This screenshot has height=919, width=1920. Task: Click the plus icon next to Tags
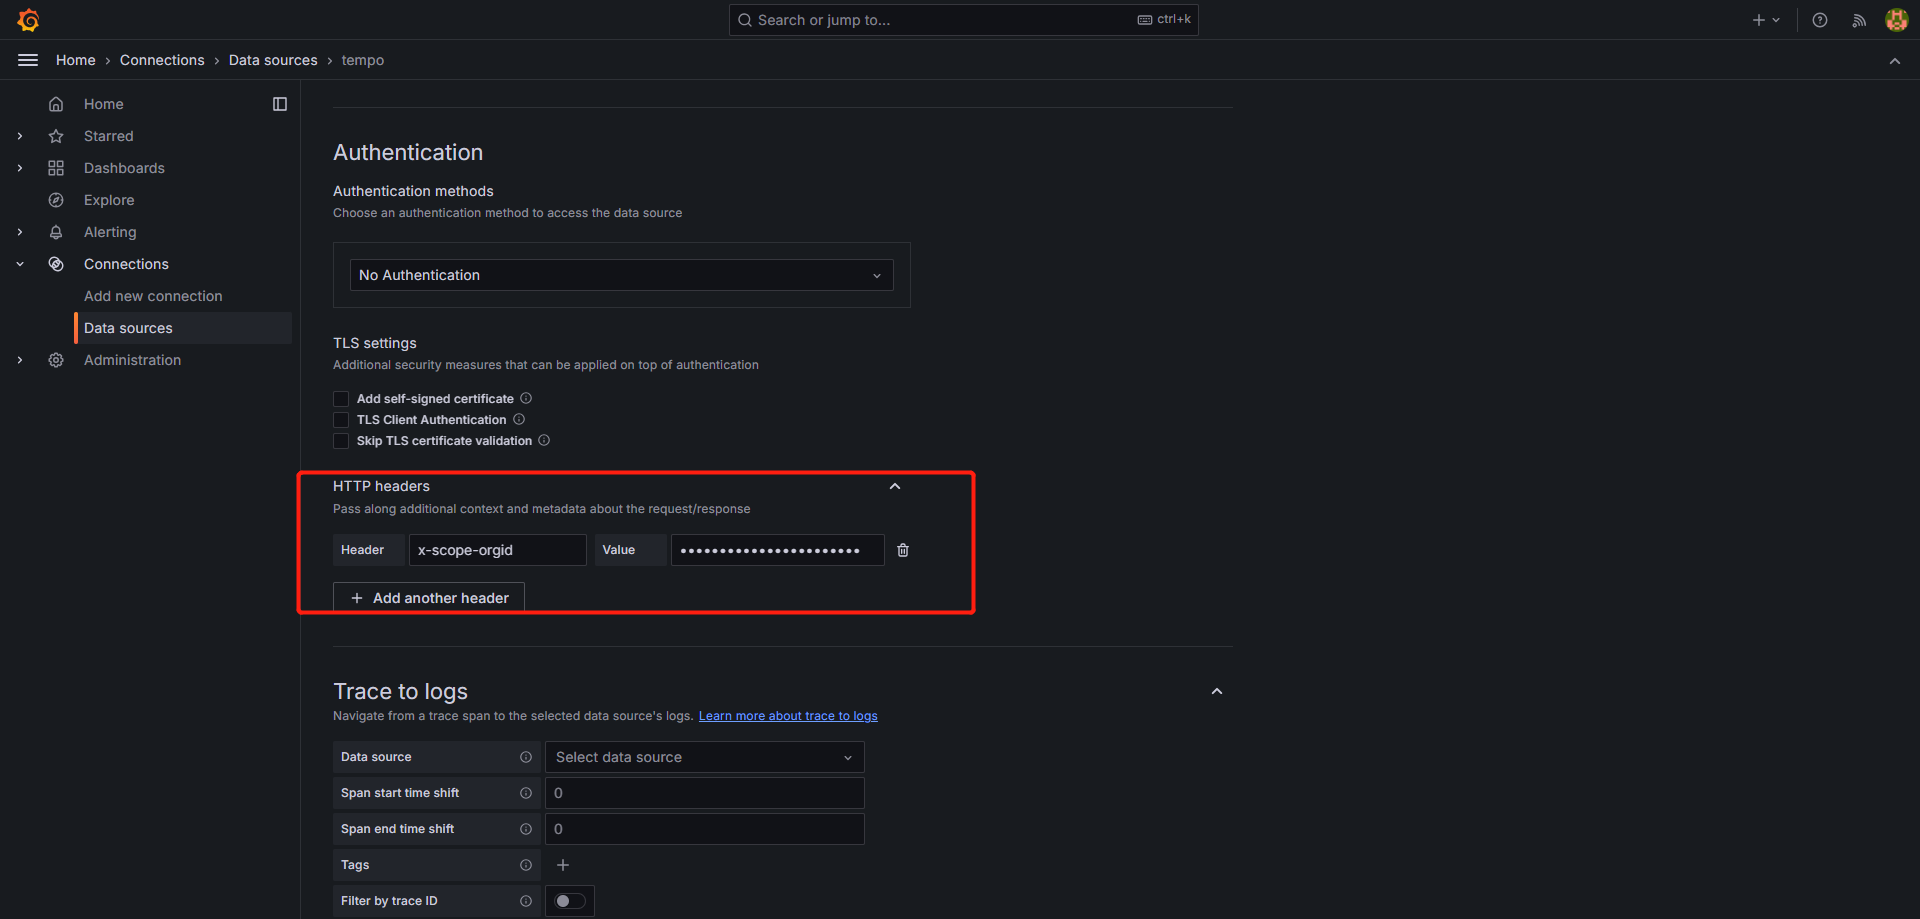pyautogui.click(x=563, y=865)
